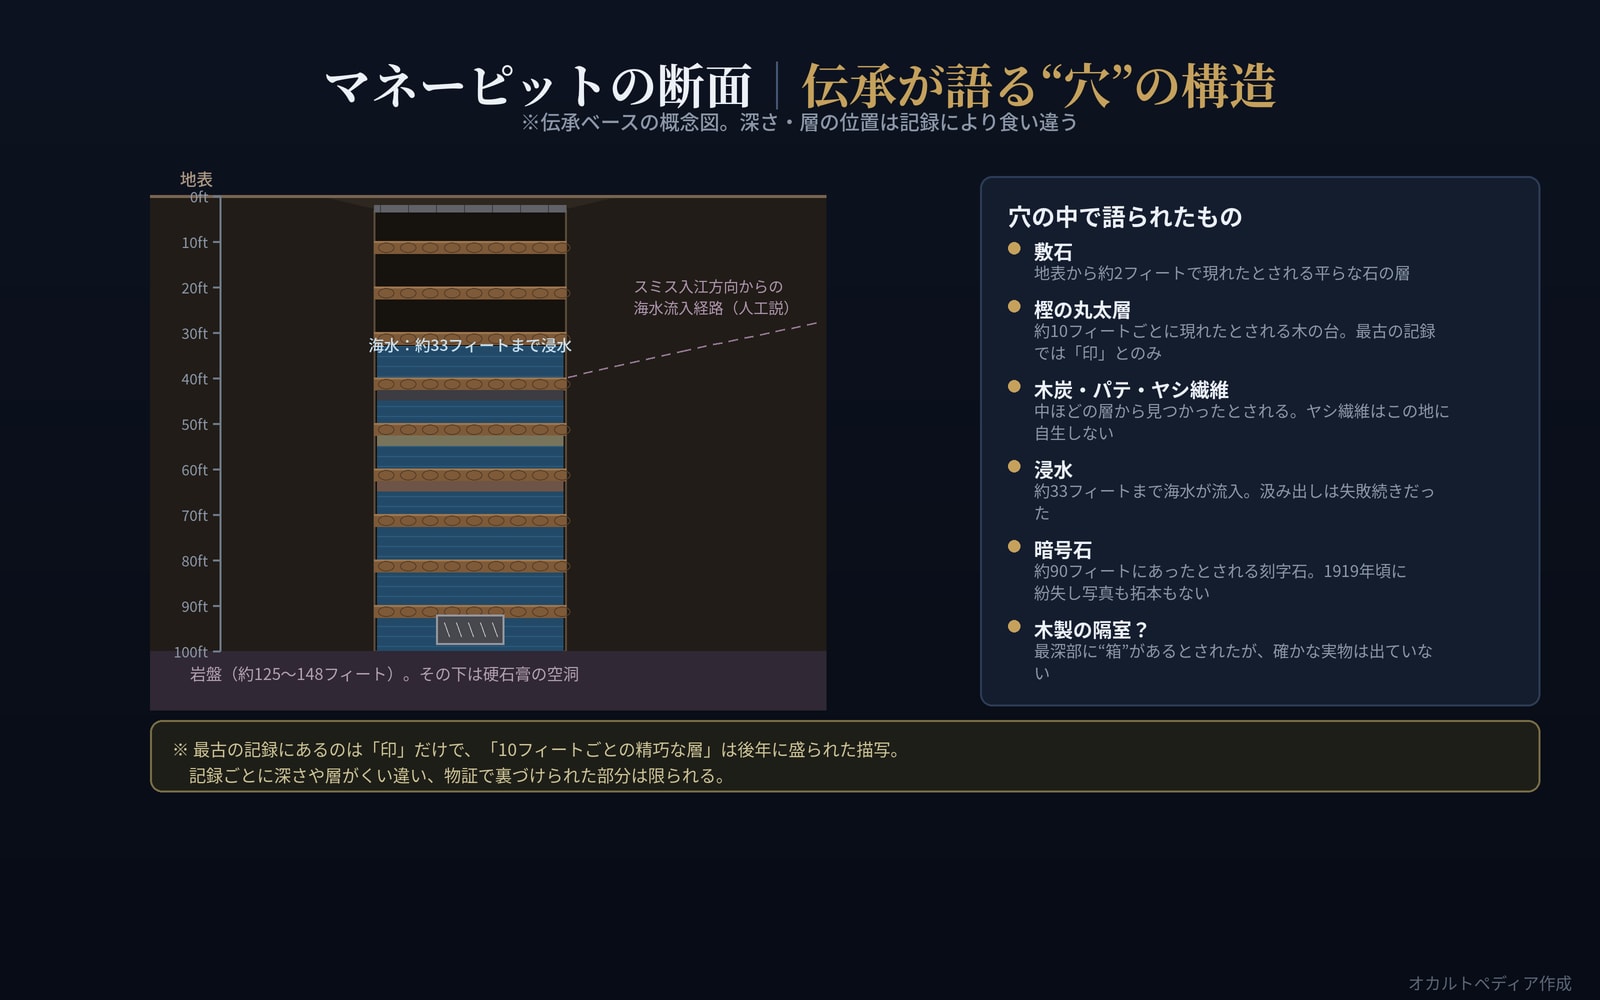Click the bedrock caption '岩盤（約125〜148フィート）'
Screen dimensions: 1600x1000
coord(296,674)
